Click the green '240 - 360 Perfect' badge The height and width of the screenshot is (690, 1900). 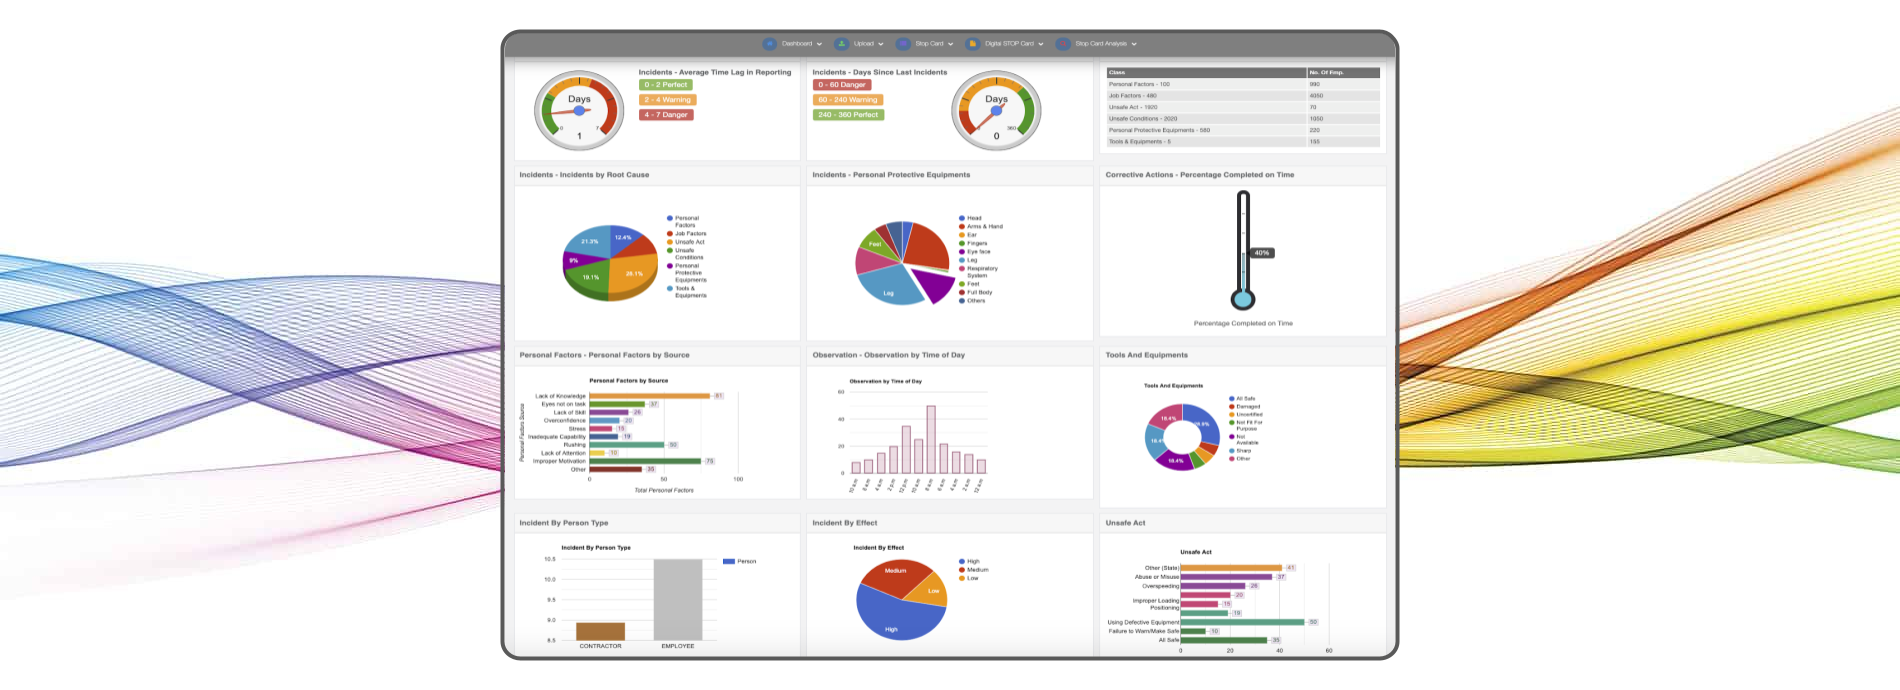(x=848, y=115)
